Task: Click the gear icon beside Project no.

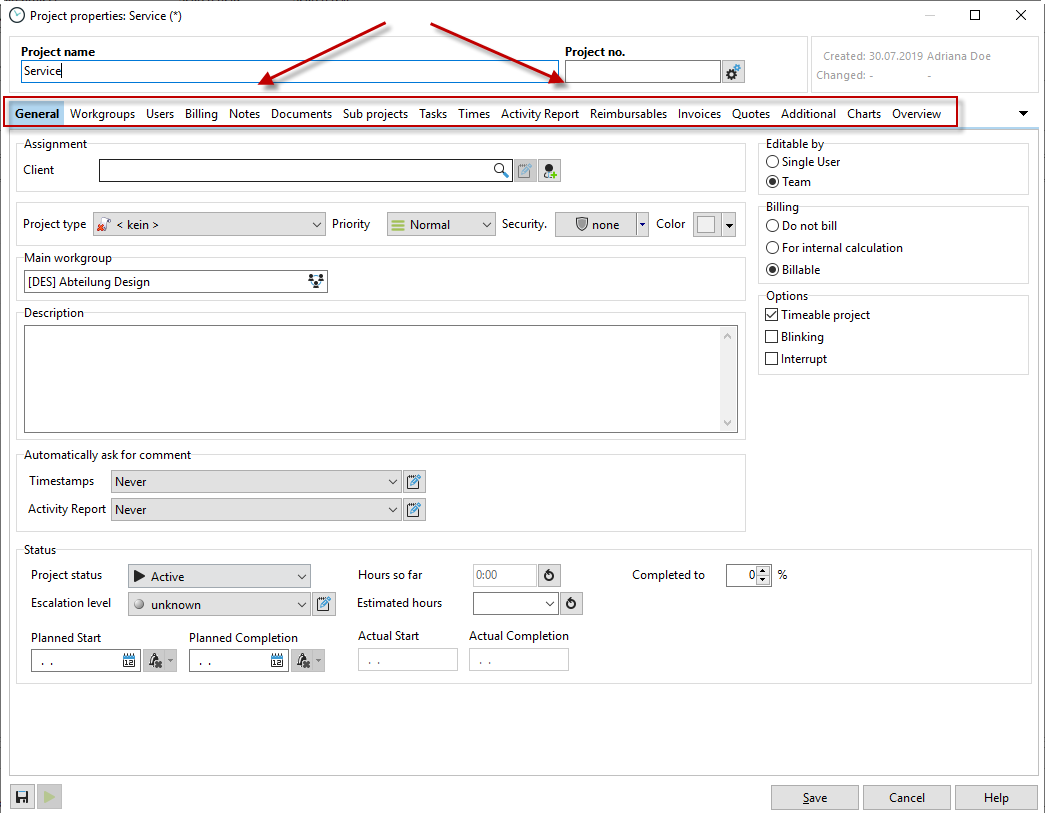Action: click(733, 72)
